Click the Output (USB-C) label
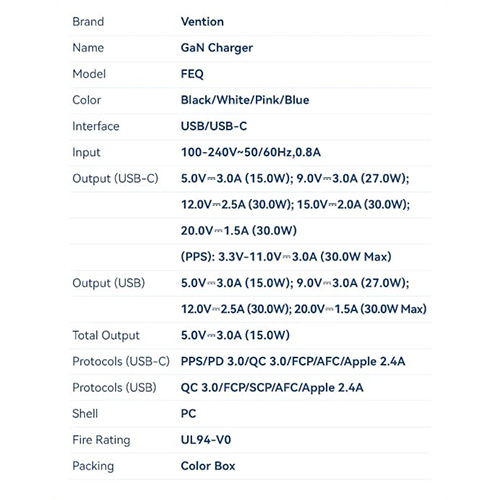Image resolution: width=500 pixels, height=500 pixels. [x=115, y=179]
